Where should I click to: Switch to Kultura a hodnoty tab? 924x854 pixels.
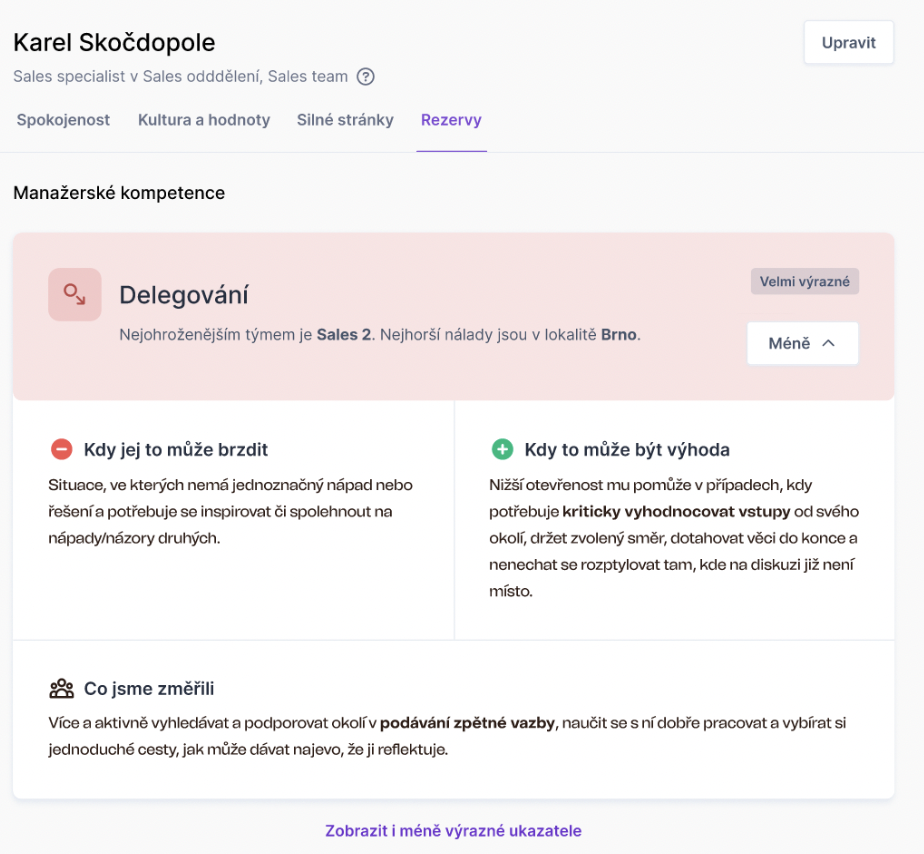pyautogui.click(x=204, y=120)
